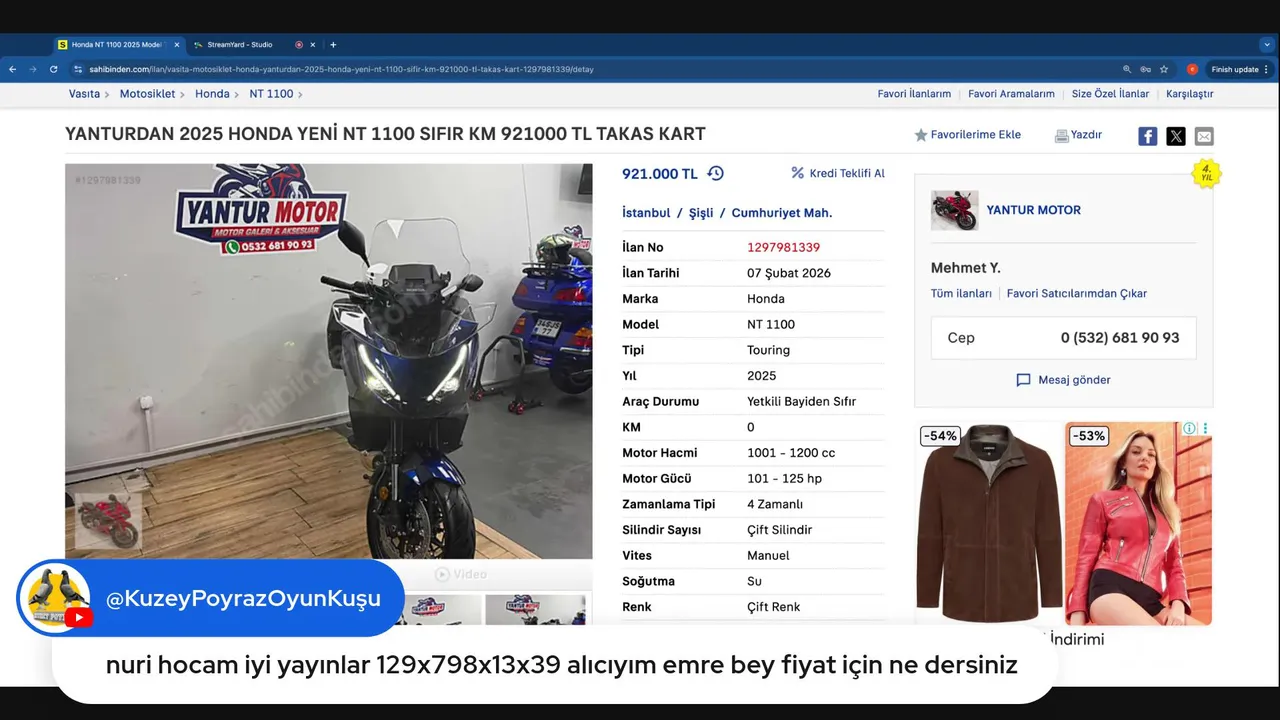The image size is (1280, 720).
Task: Open the tab search chevron in the browser's top-right corner
Action: click(1267, 45)
